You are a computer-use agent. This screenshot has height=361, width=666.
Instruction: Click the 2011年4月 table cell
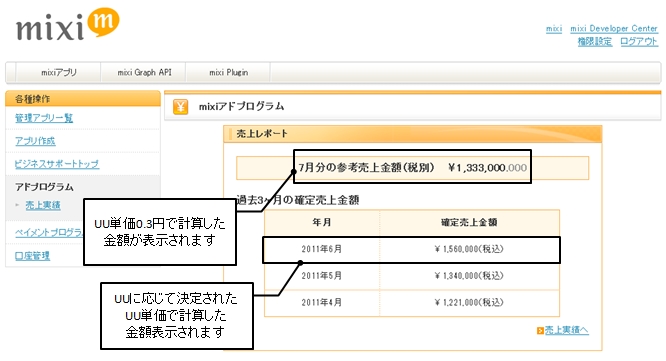click(322, 303)
